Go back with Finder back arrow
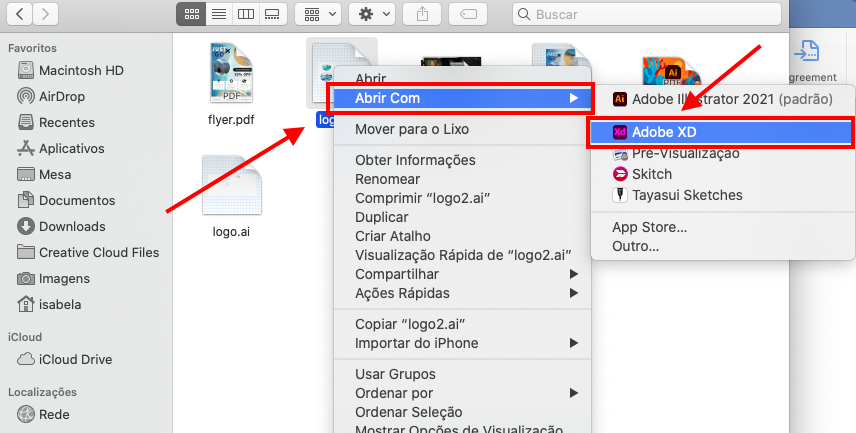 [x=20, y=14]
